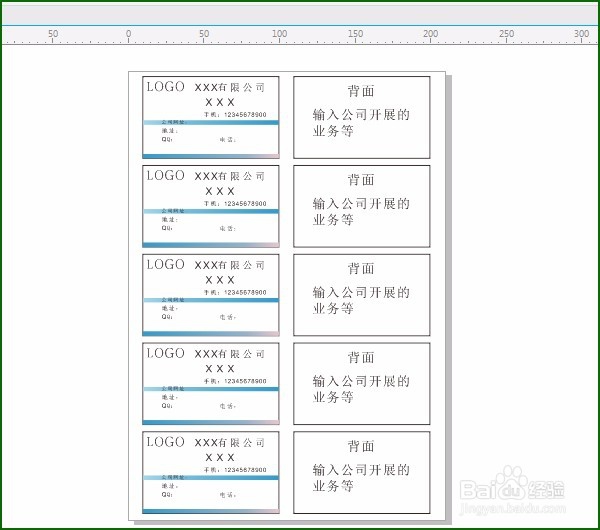Select the '背面' heading in the second back card
This screenshot has height=530, width=600.
(361, 180)
